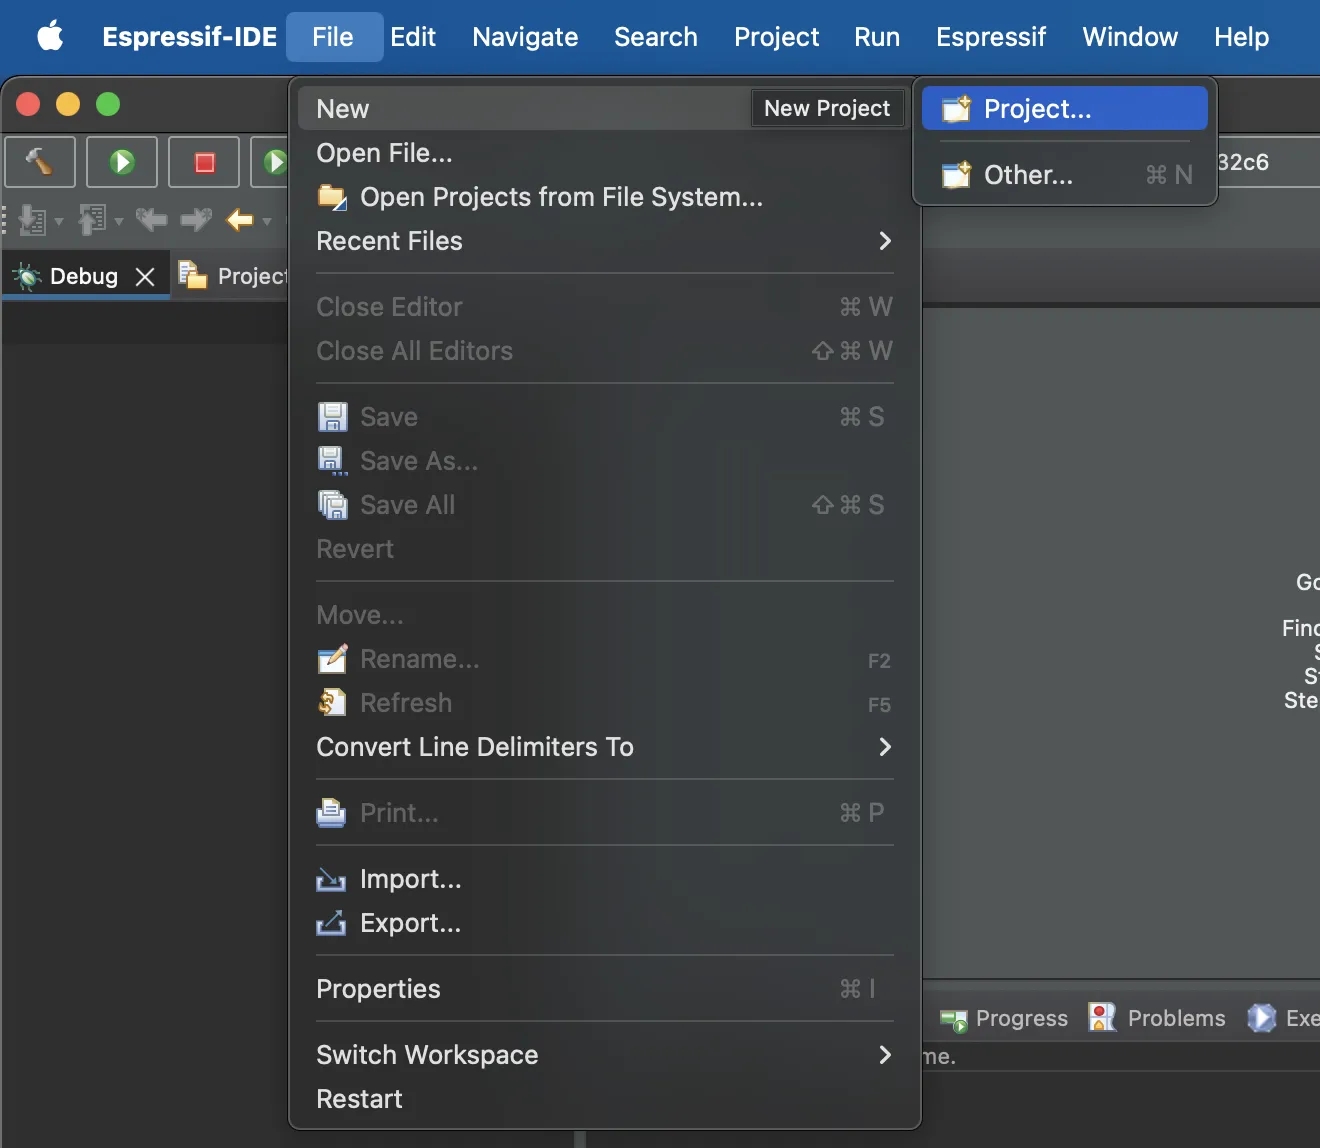Click the red Stop square button
The width and height of the screenshot is (1320, 1148).
coord(204,162)
